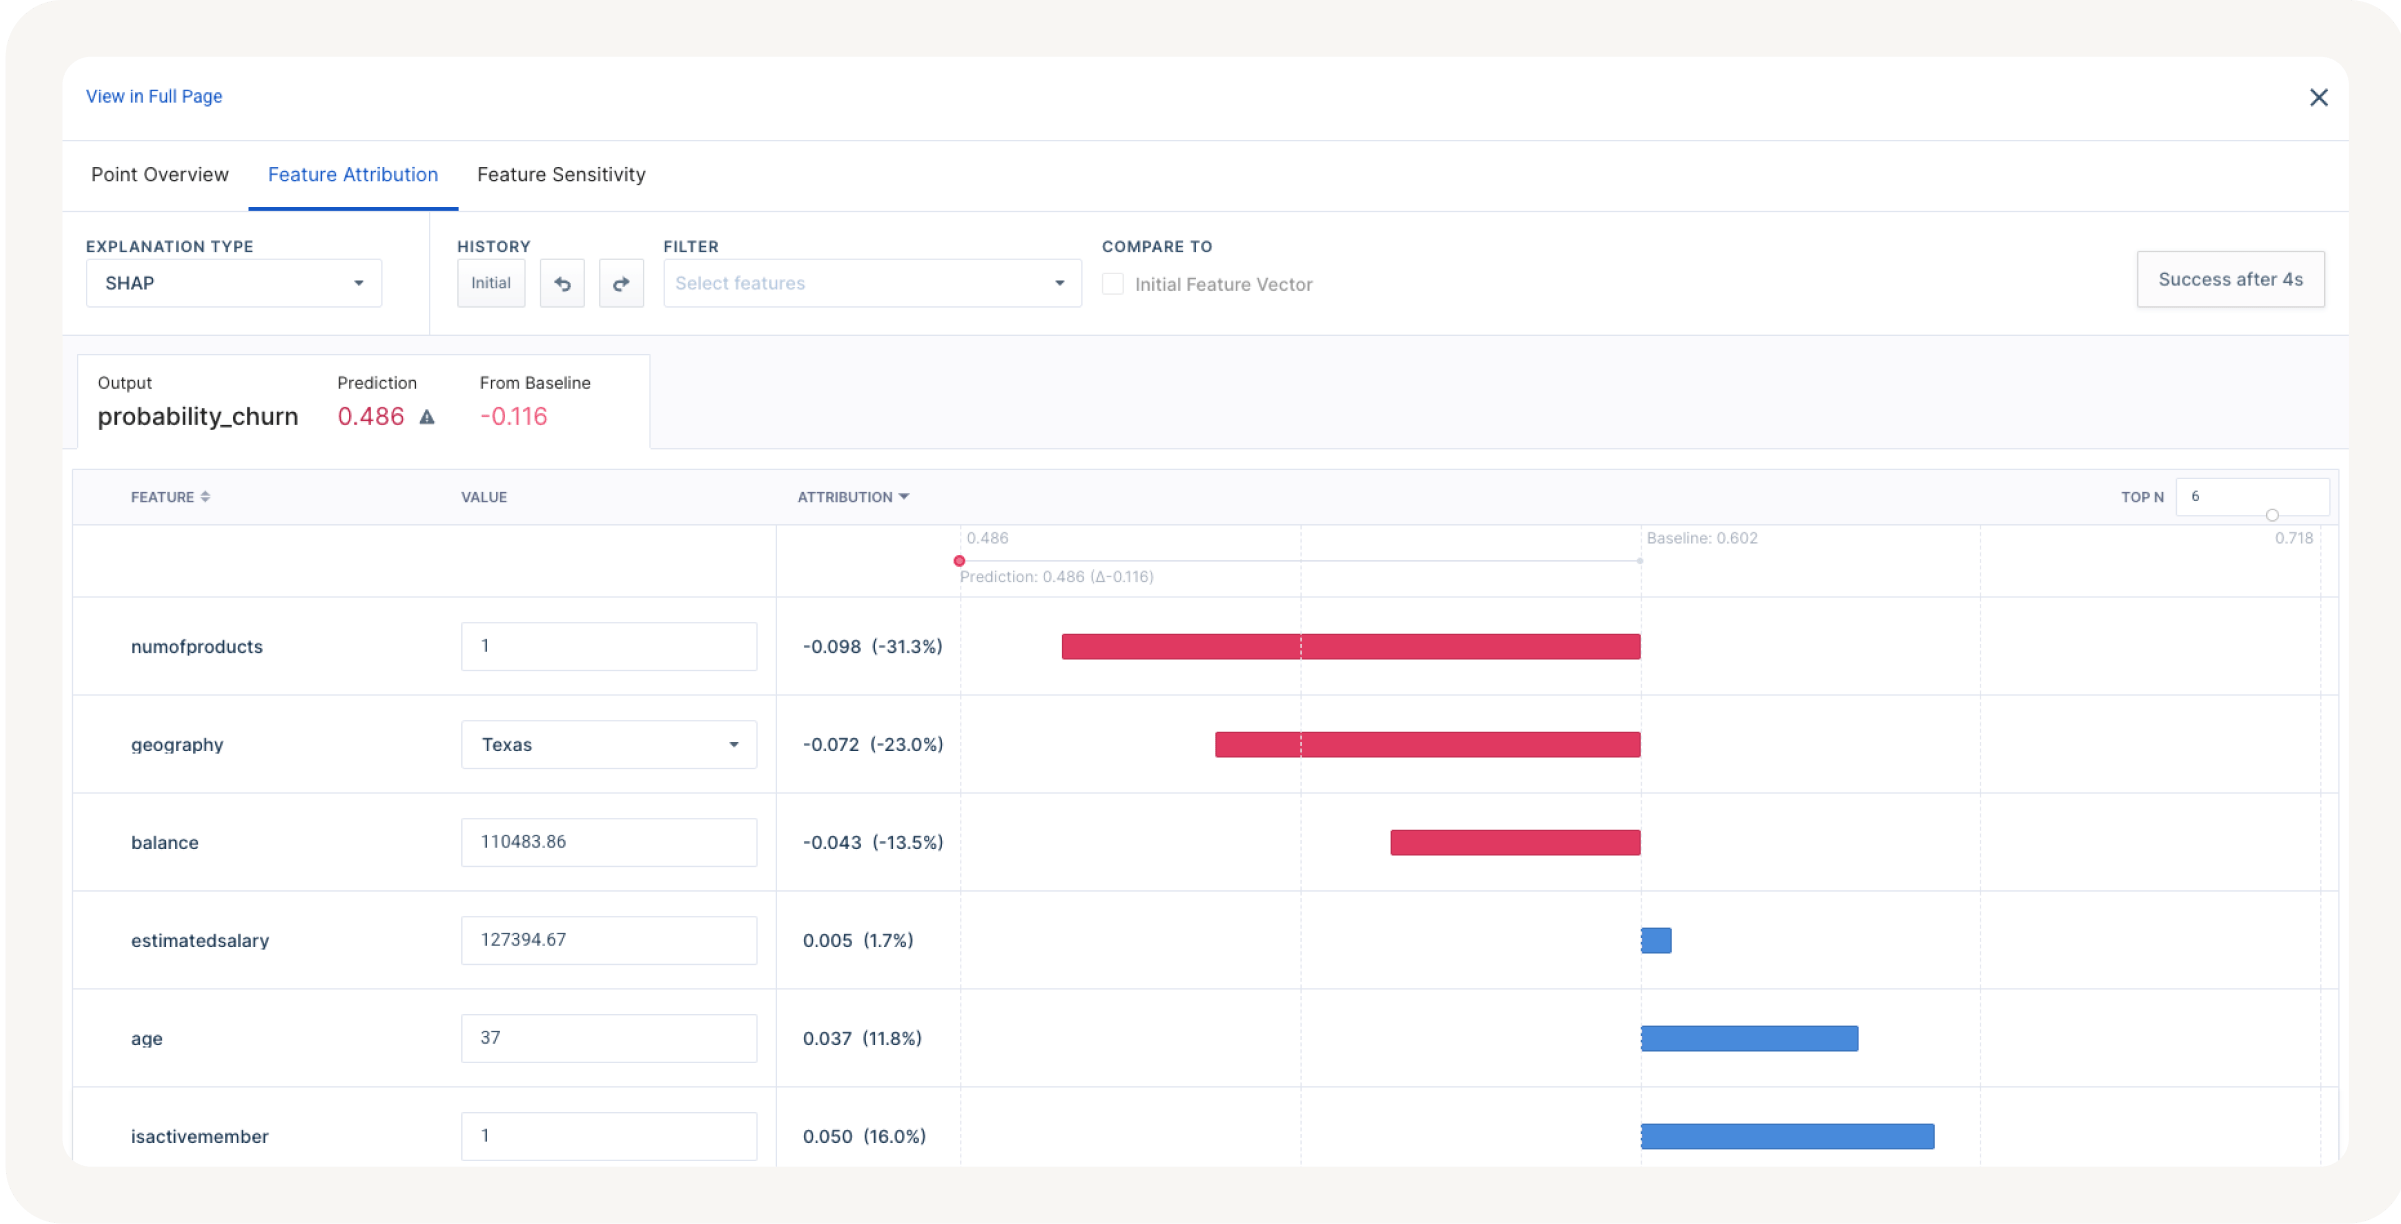2401x1224 pixels.
Task: Open View in Full Page
Action: (x=154, y=96)
